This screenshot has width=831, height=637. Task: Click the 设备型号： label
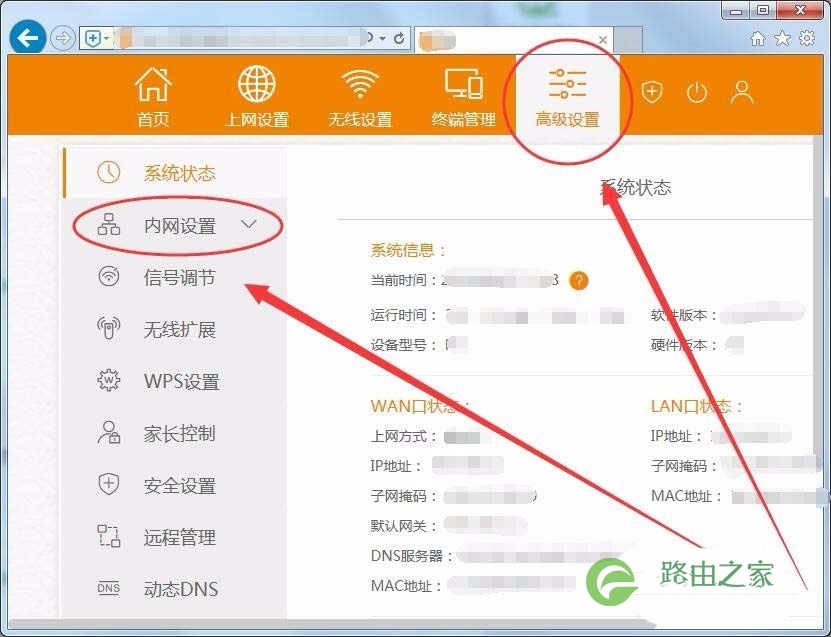[405, 345]
